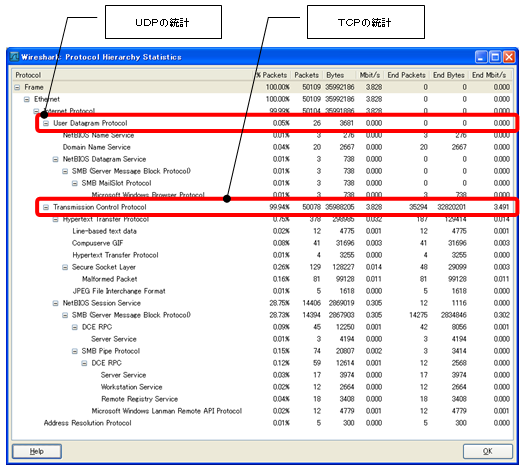Click the OK button

coord(488,451)
